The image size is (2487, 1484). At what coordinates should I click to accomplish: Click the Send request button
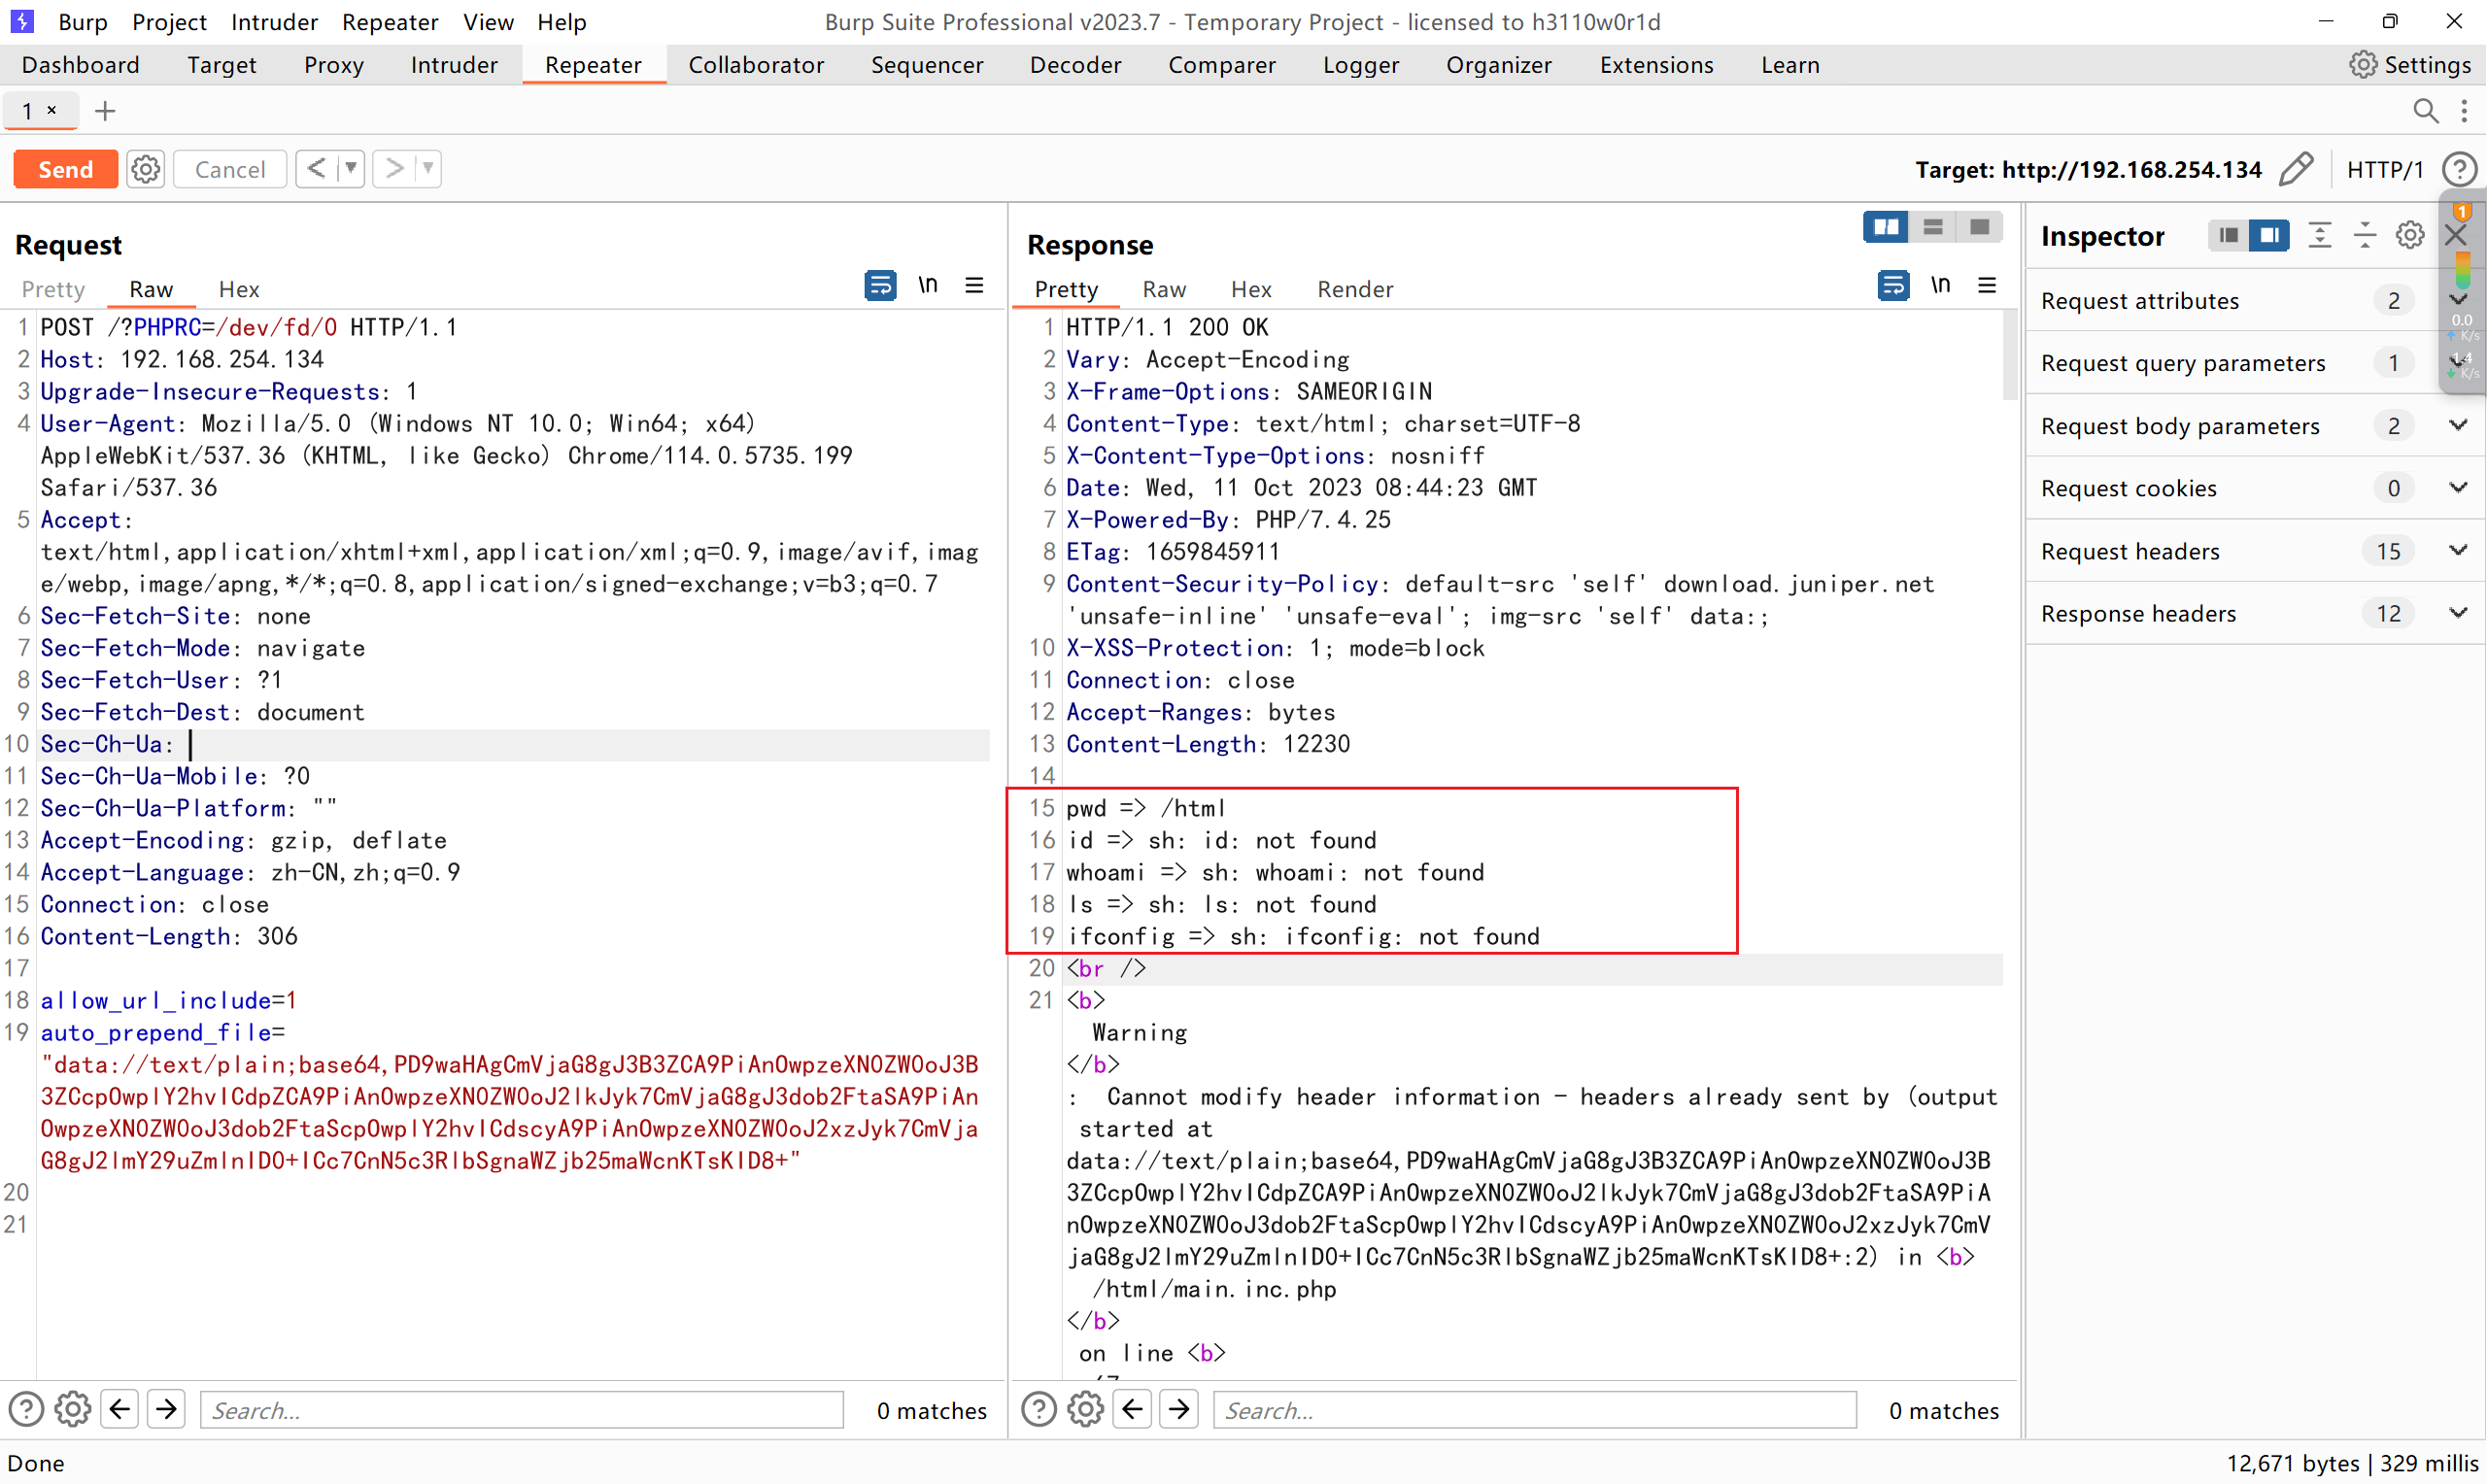[x=65, y=169]
